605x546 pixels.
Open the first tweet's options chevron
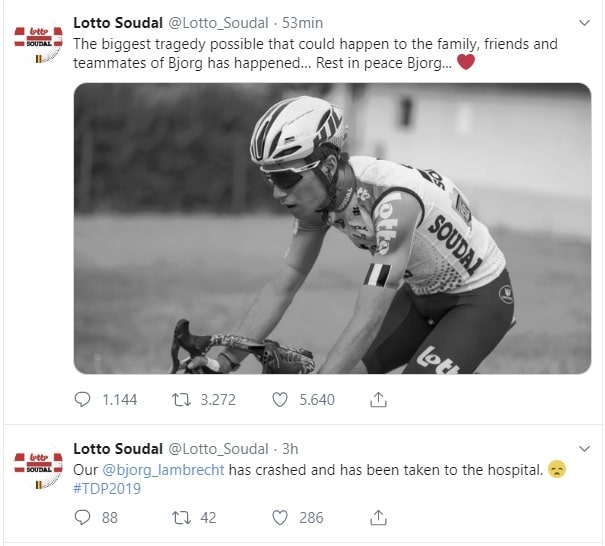click(x=585, y=22)
